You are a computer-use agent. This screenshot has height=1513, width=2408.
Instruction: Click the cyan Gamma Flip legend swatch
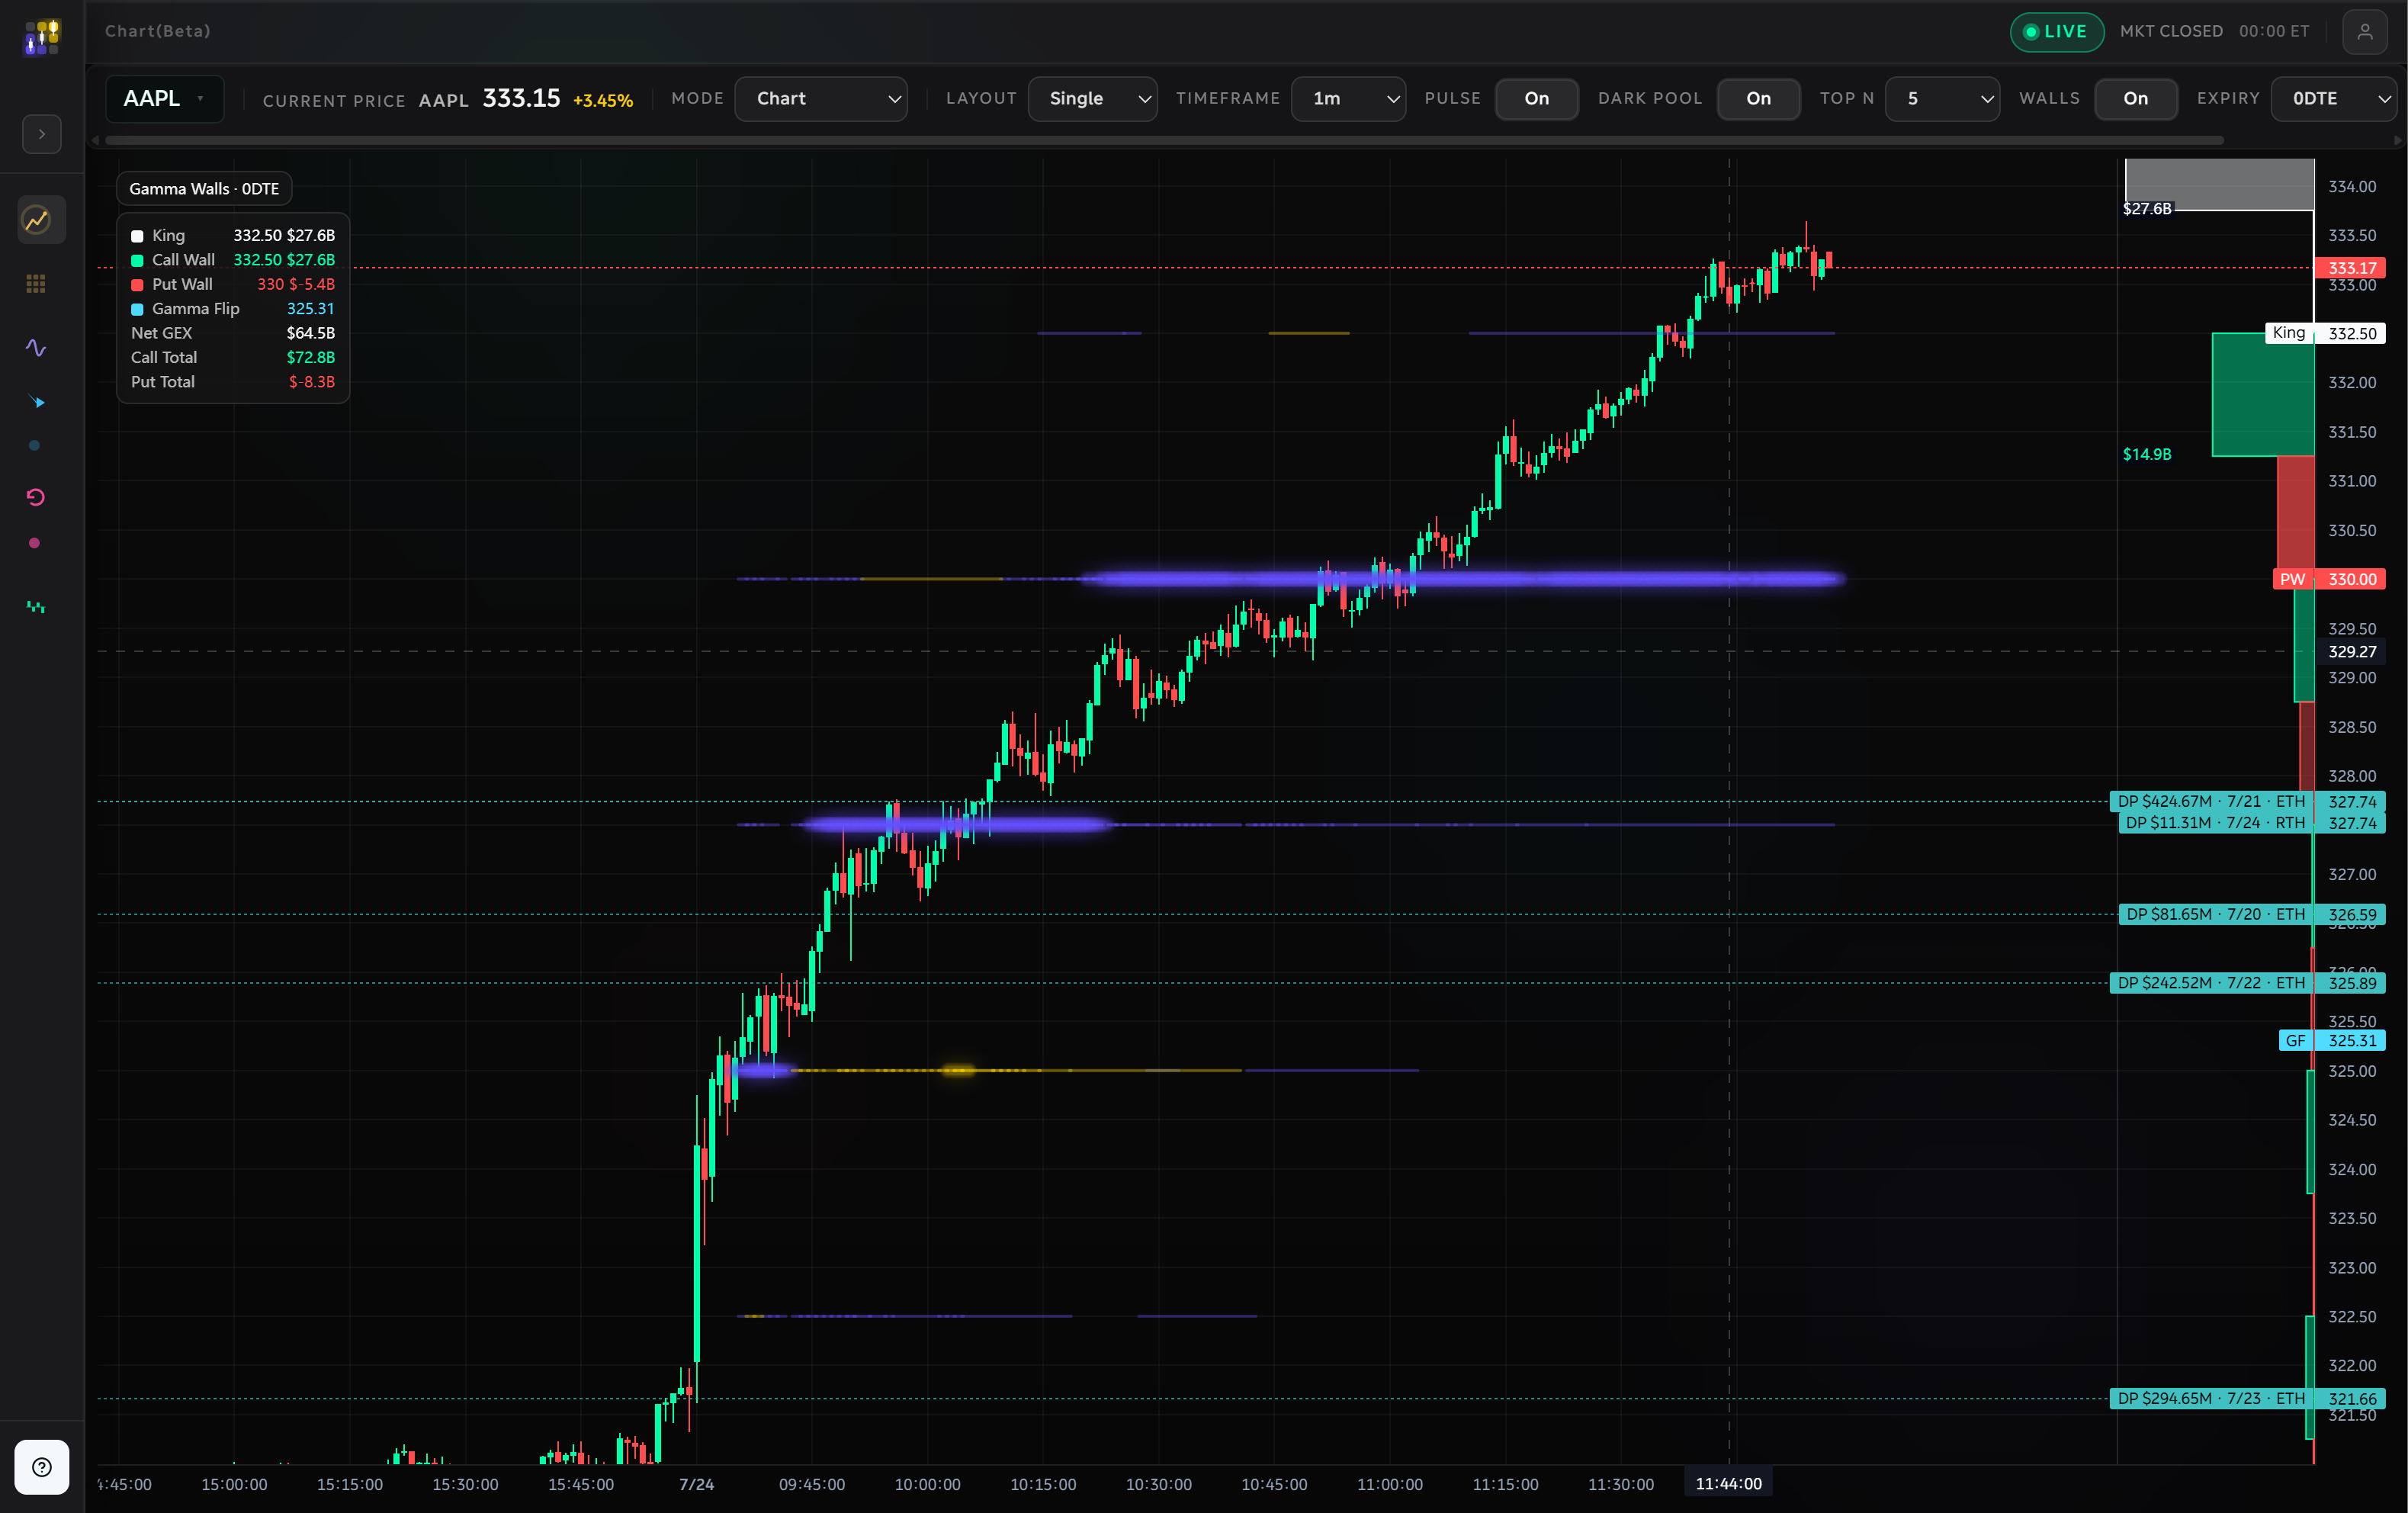point(137,310)
